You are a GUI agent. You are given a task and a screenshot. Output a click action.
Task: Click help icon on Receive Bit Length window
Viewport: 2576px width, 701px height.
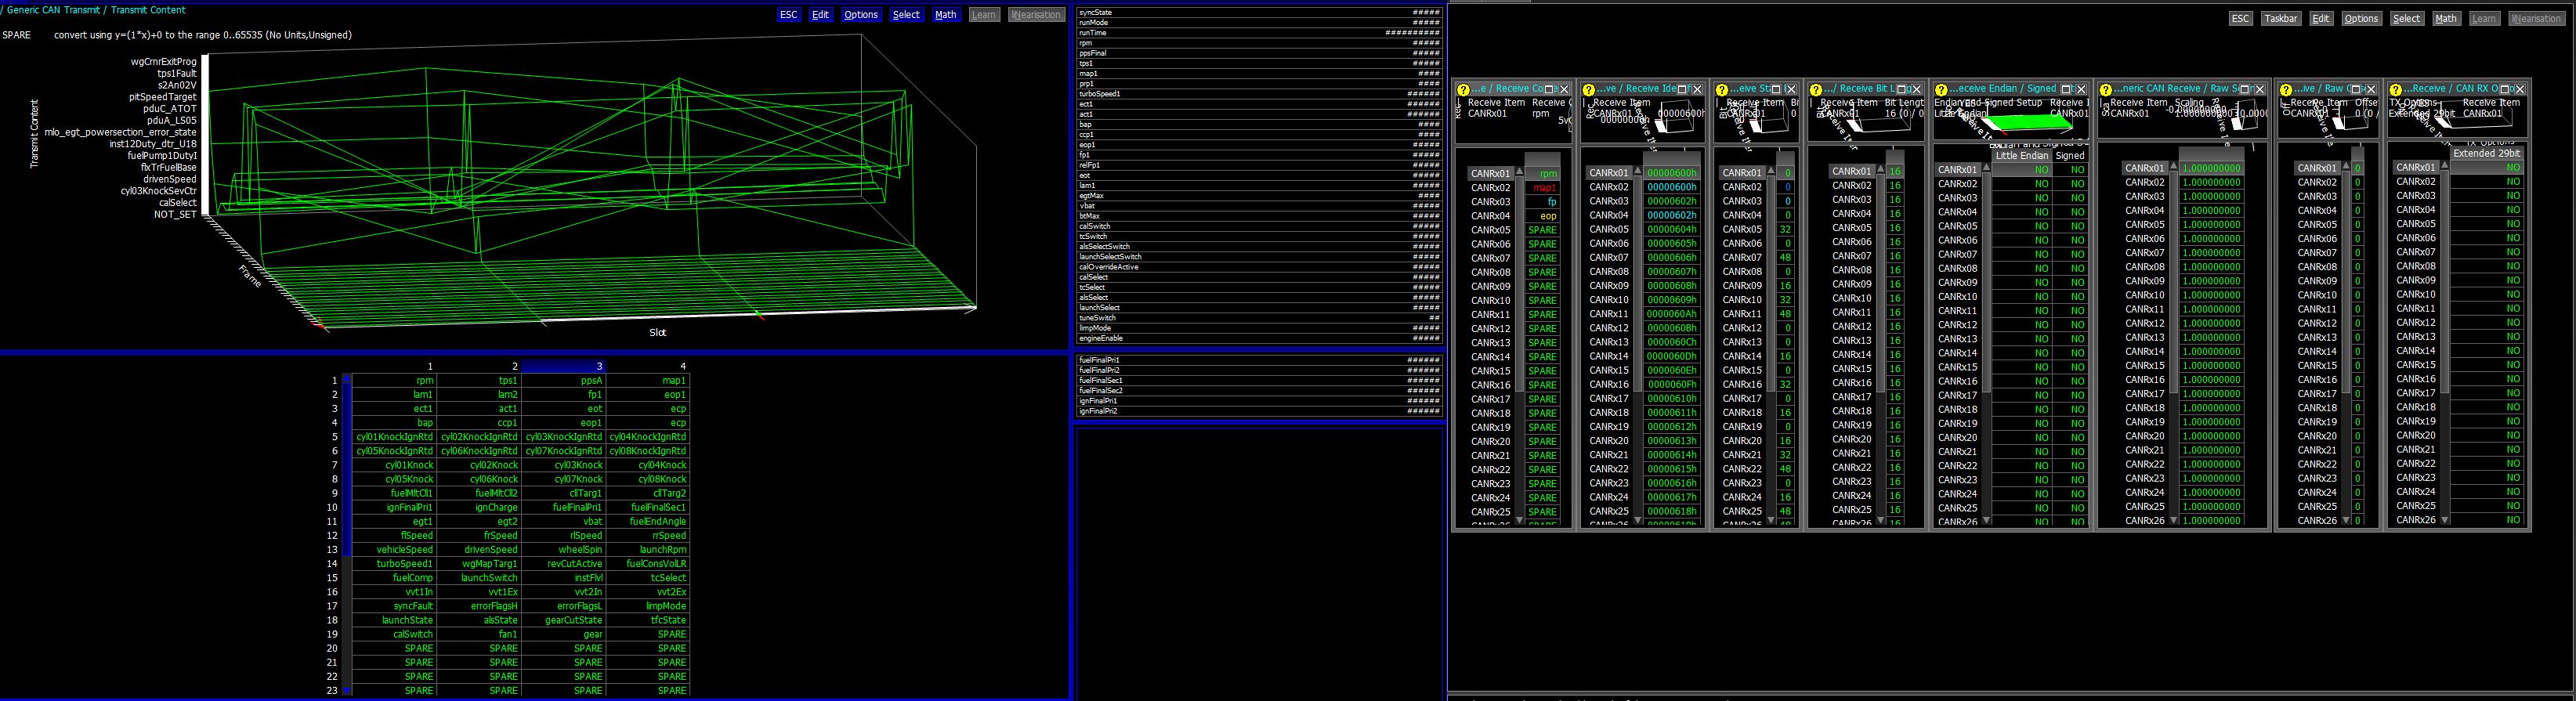tap(1816, 90)
